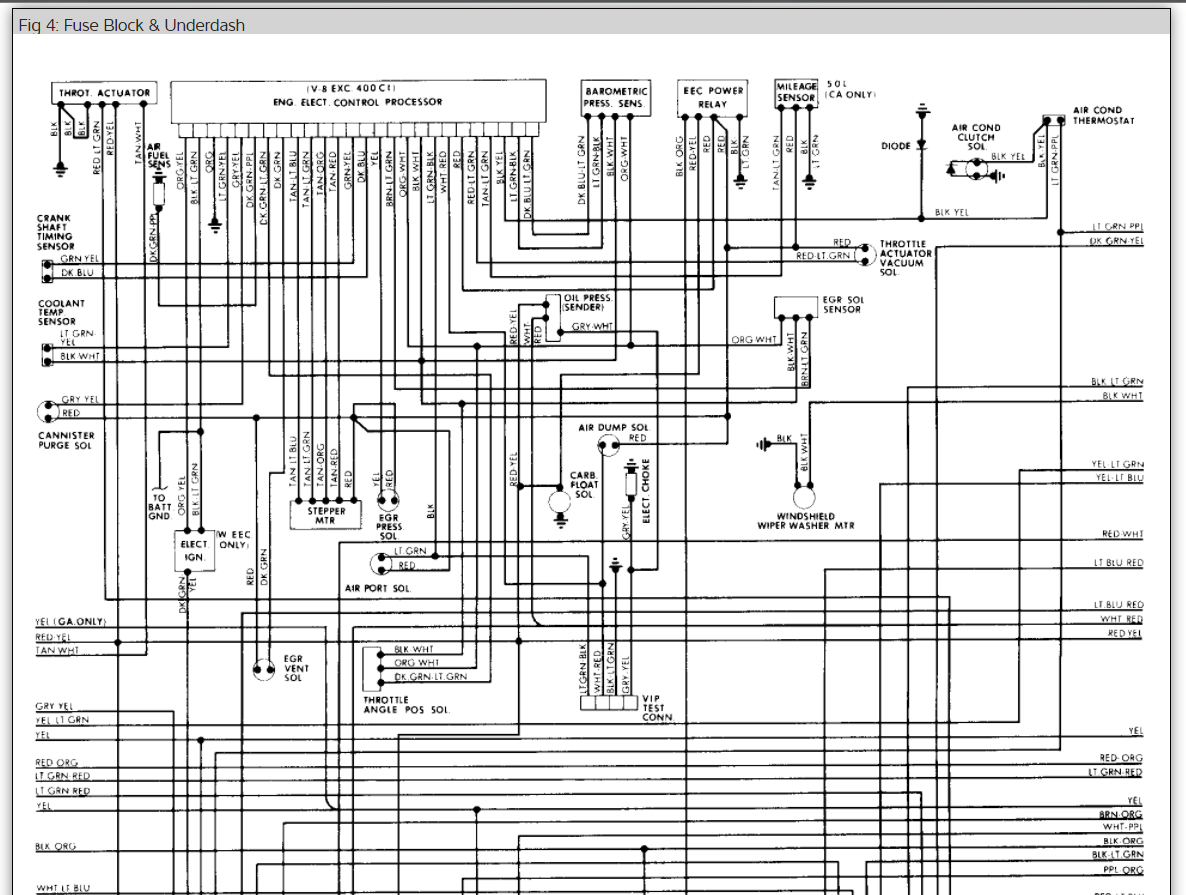Select the Barometric Press Sens box
The width and height of the screenshot is (1186, 895).
(616, 98)
